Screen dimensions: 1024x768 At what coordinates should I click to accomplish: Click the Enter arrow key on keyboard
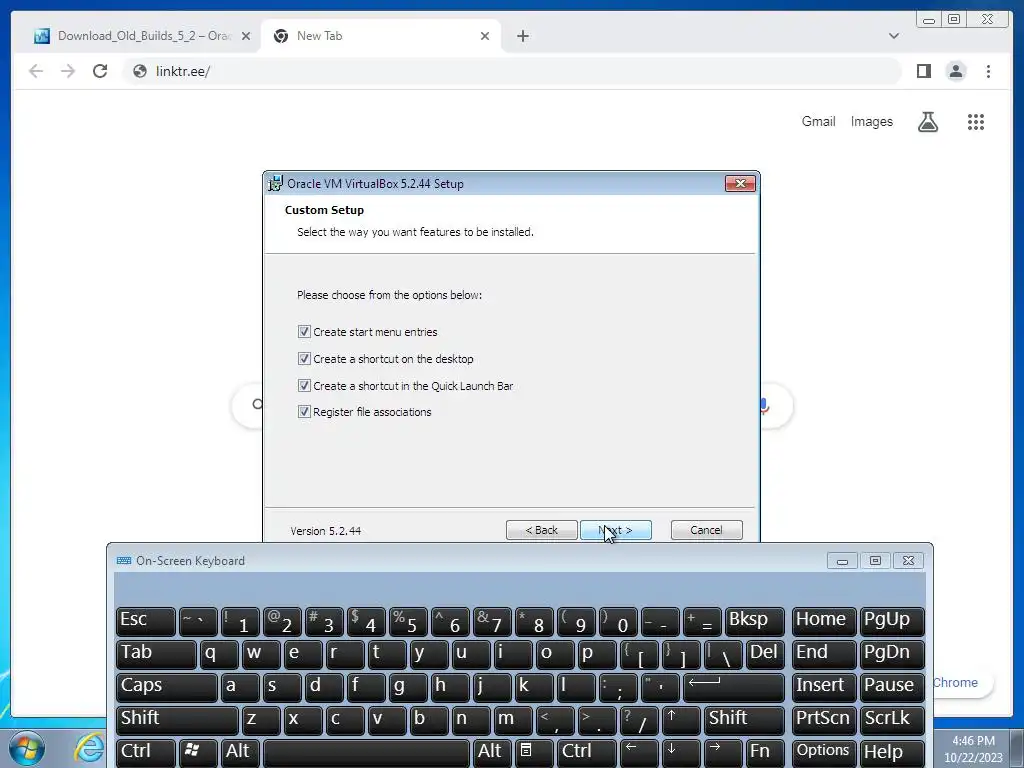pyautogui.click(x=733, y=686)
